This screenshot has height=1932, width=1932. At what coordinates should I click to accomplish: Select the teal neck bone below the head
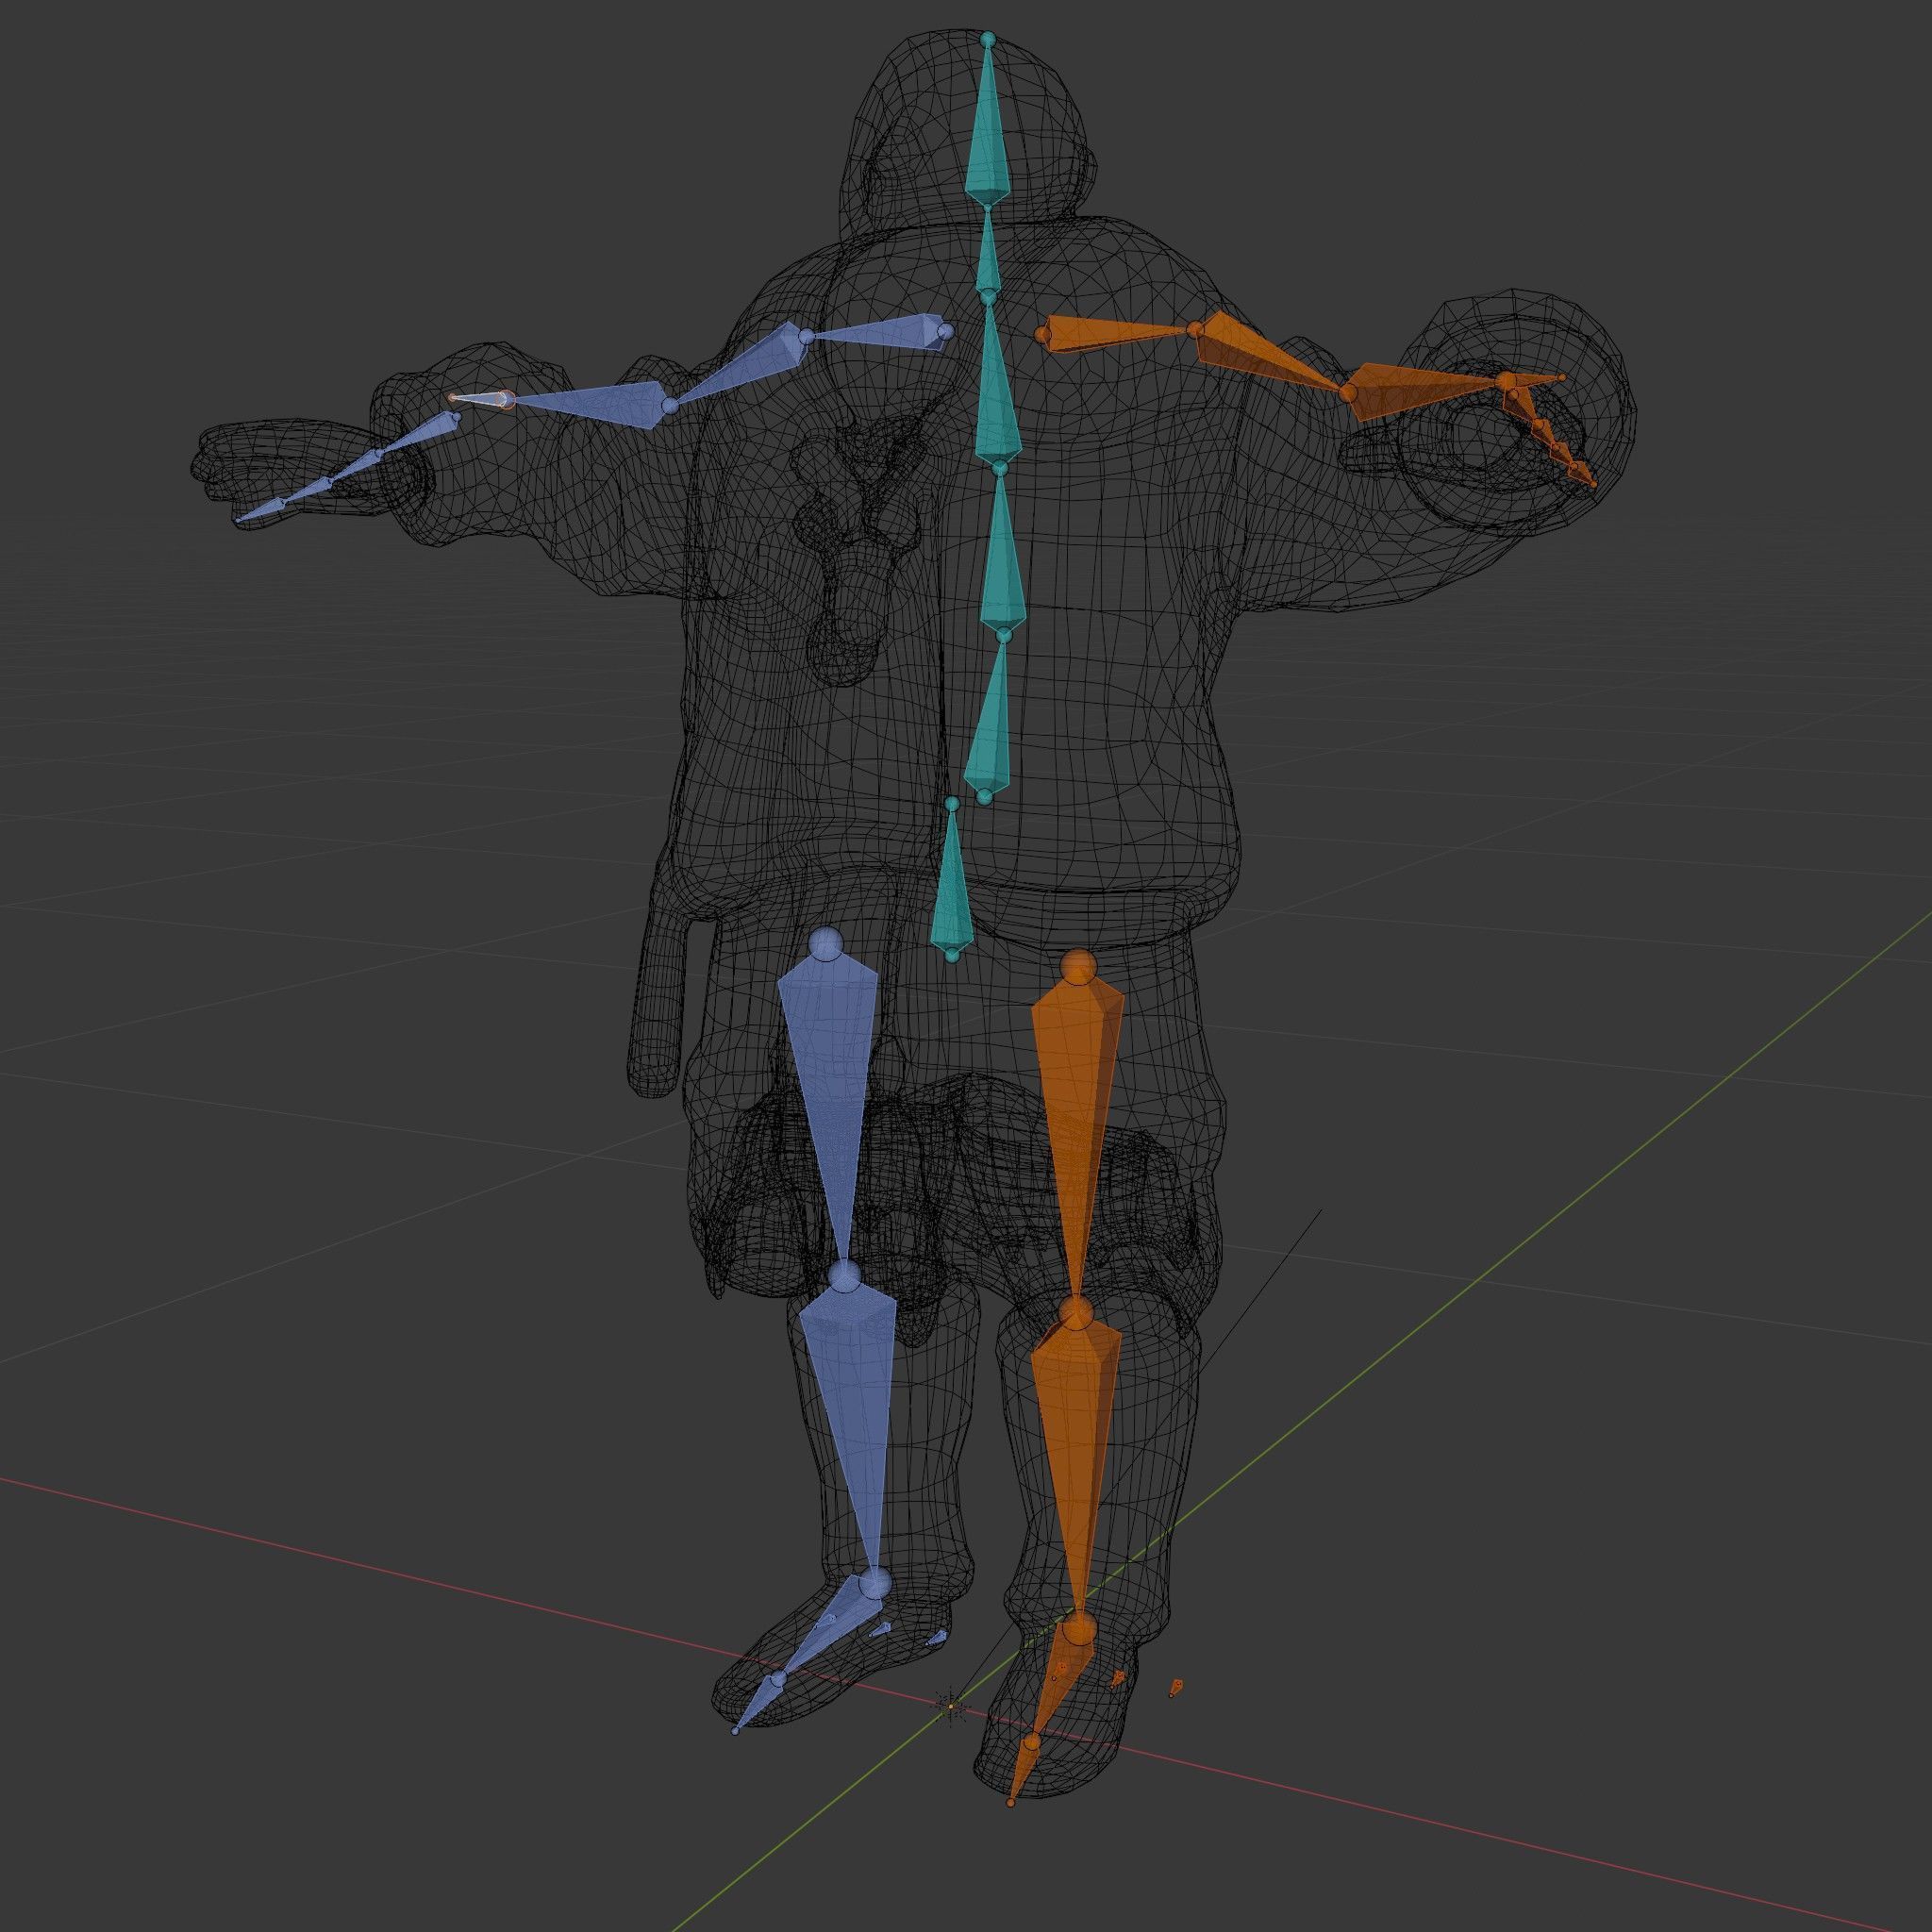988,252
